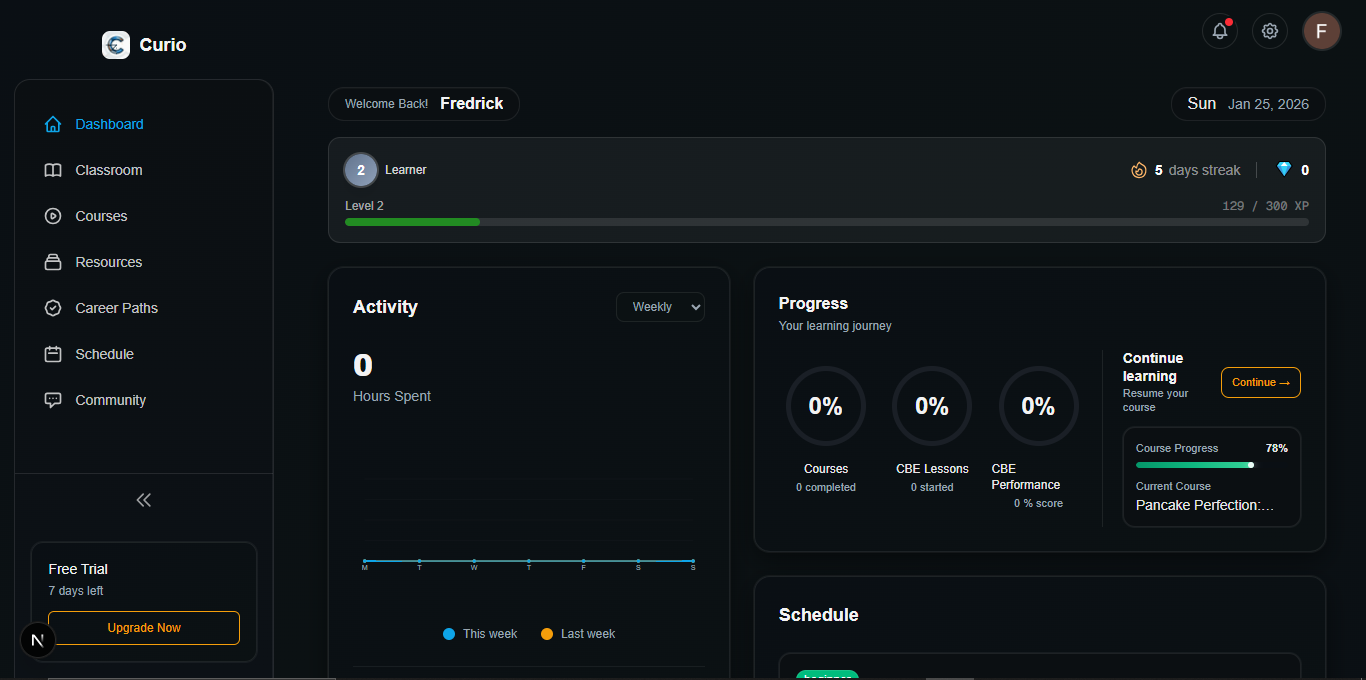Screen dimensions: 1366x680
Task: Navigate to Courses in the sidebar
Action: click(101, 216)
